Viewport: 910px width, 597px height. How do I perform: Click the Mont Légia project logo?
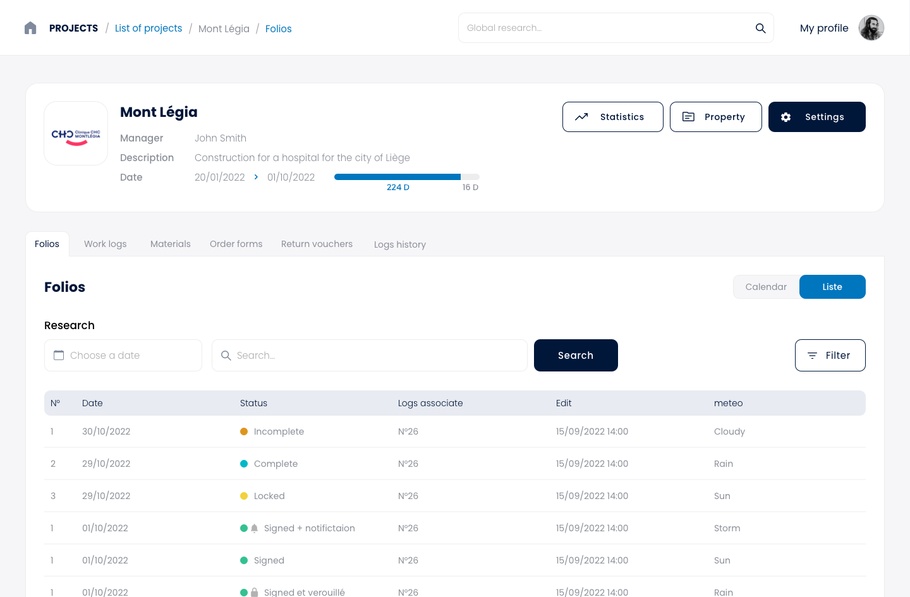point(76,134)
